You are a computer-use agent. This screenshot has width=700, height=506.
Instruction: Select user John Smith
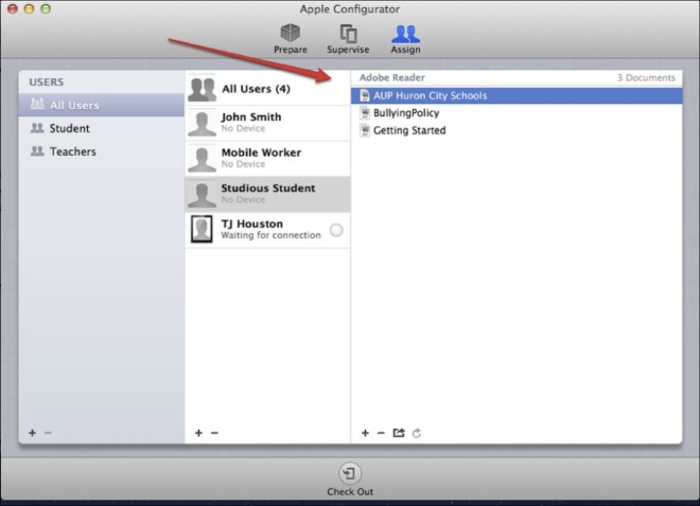point(268,123)
